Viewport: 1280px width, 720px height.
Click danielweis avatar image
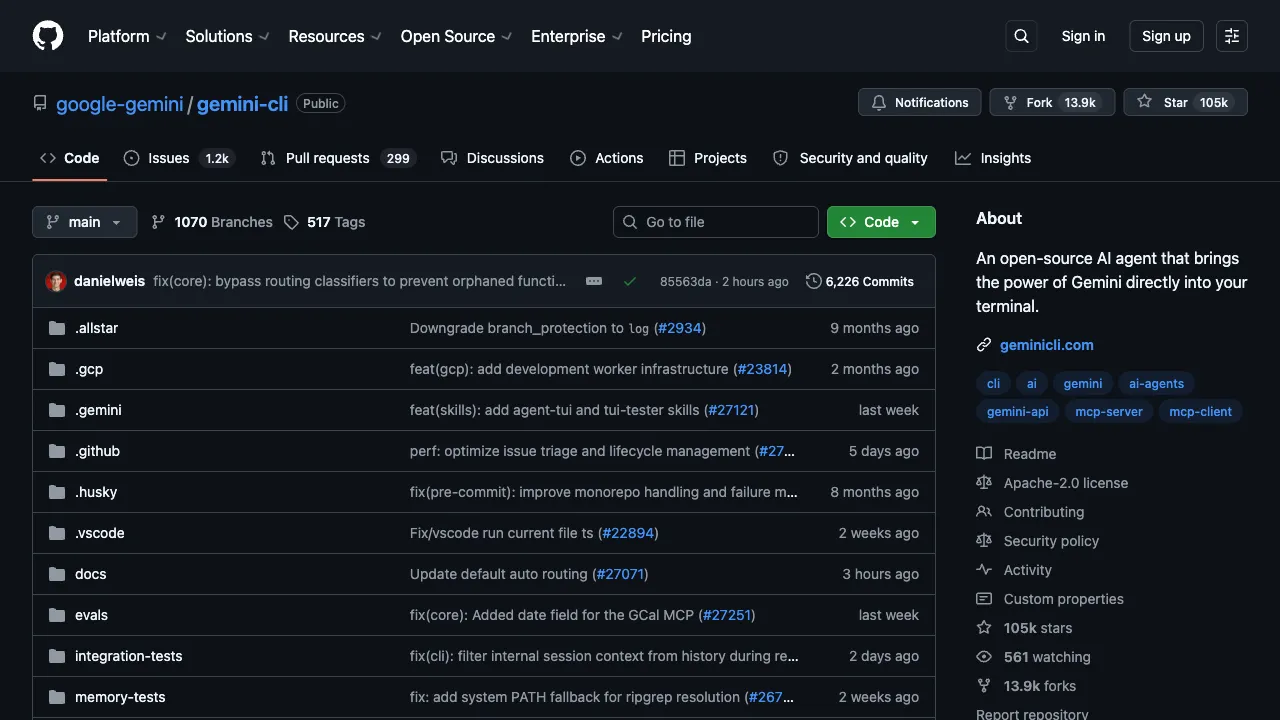[56, 282]
